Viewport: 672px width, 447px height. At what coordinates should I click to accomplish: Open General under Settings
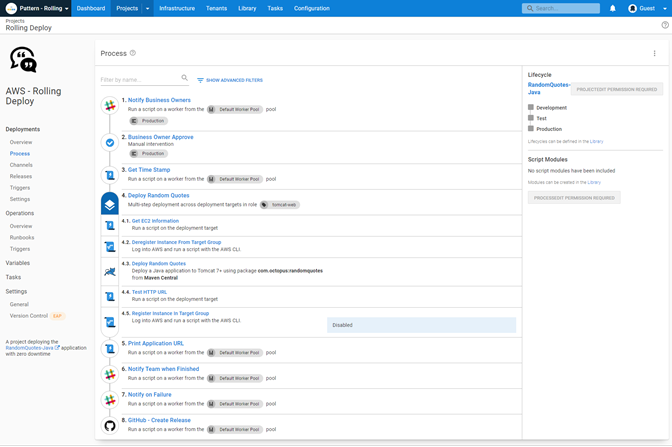click(x=19, y=304)
